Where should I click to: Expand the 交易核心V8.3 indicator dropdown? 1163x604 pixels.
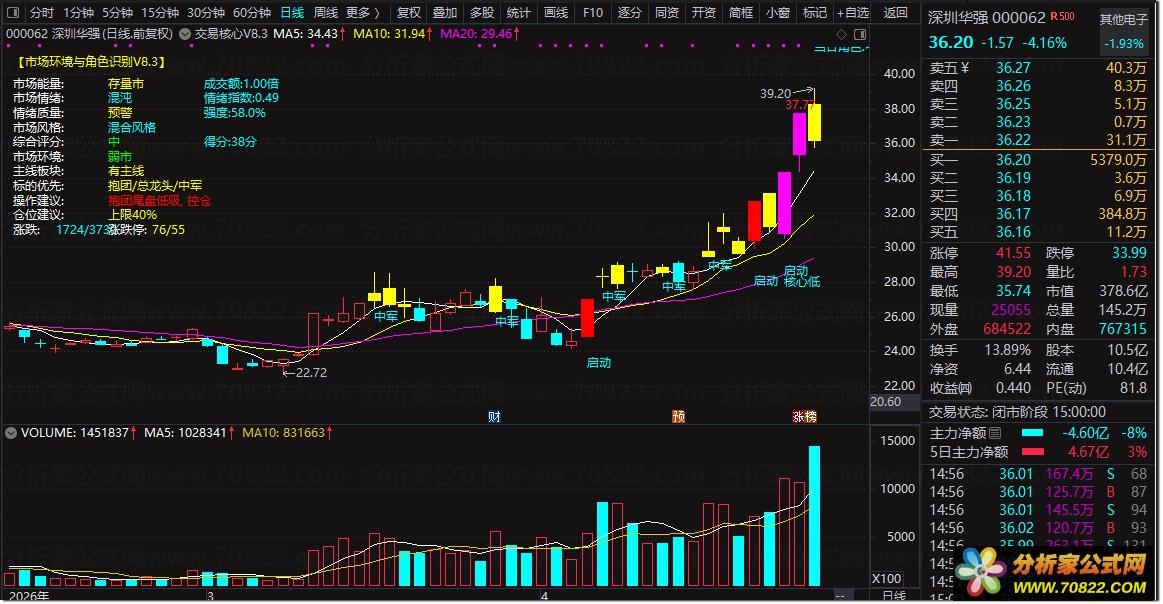click(x=185, y=34)
